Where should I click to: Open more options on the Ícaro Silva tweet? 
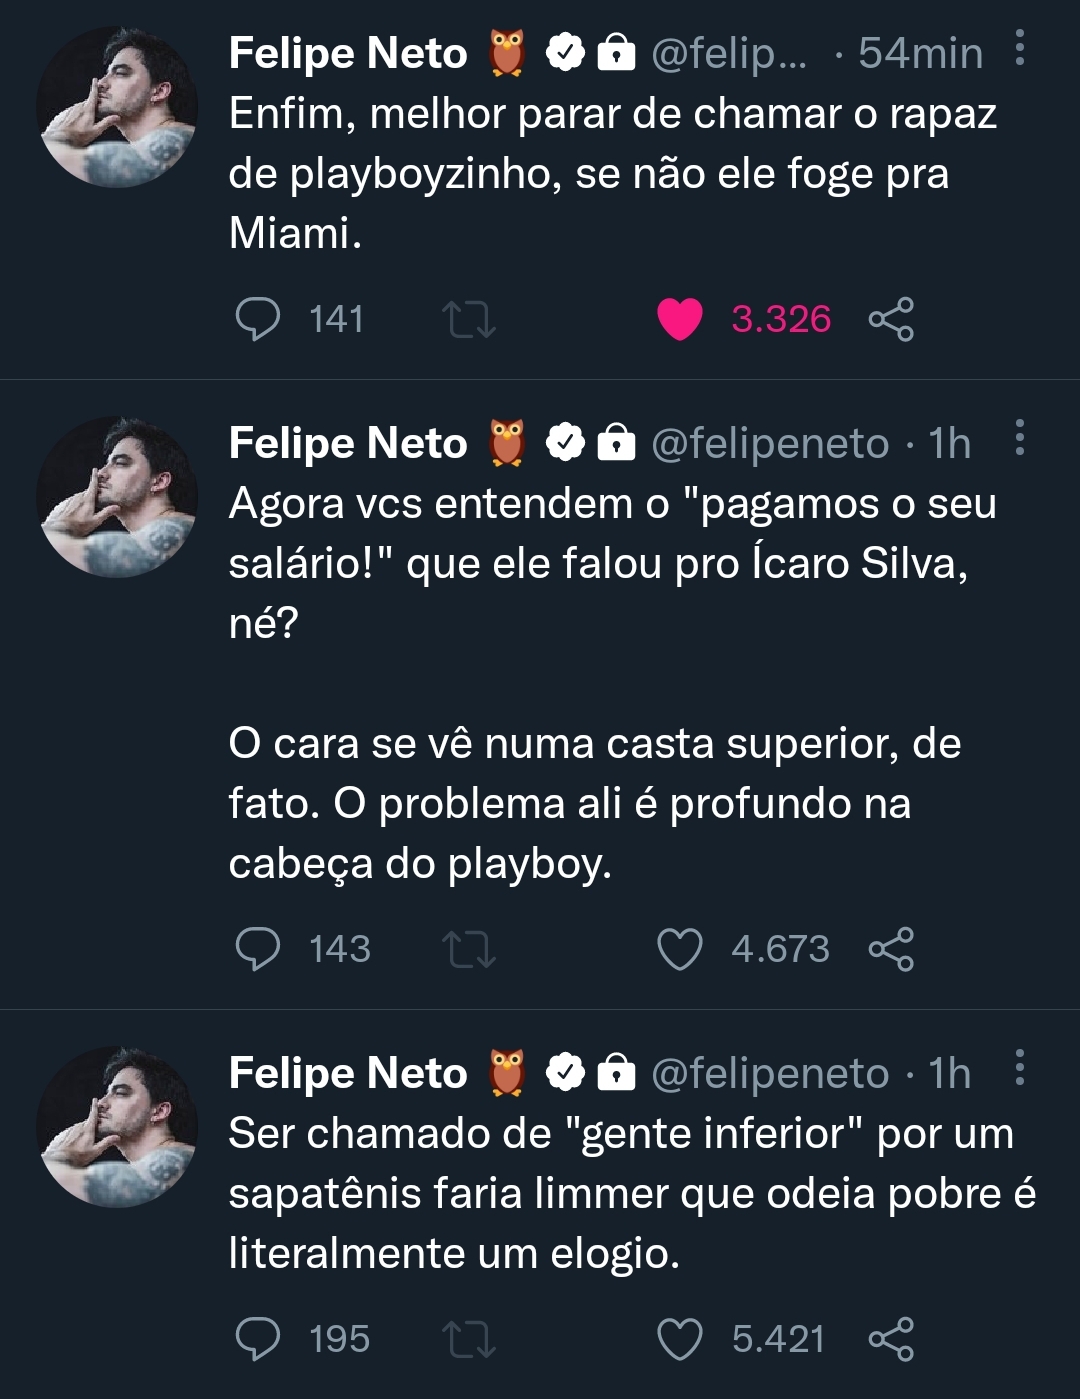pyautogui.click(x=1019, y=438)
